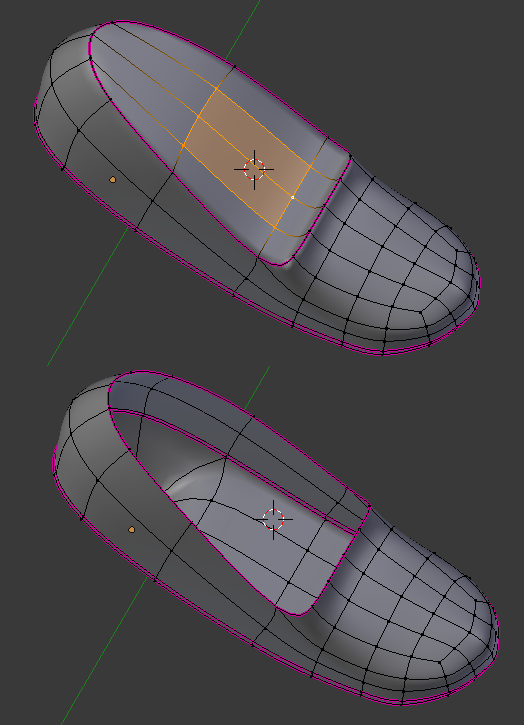Select the topmost orange vertex of the highlighted selection
Image resolution: width=524 pixels, height=725 pixels.
[216, 88]
